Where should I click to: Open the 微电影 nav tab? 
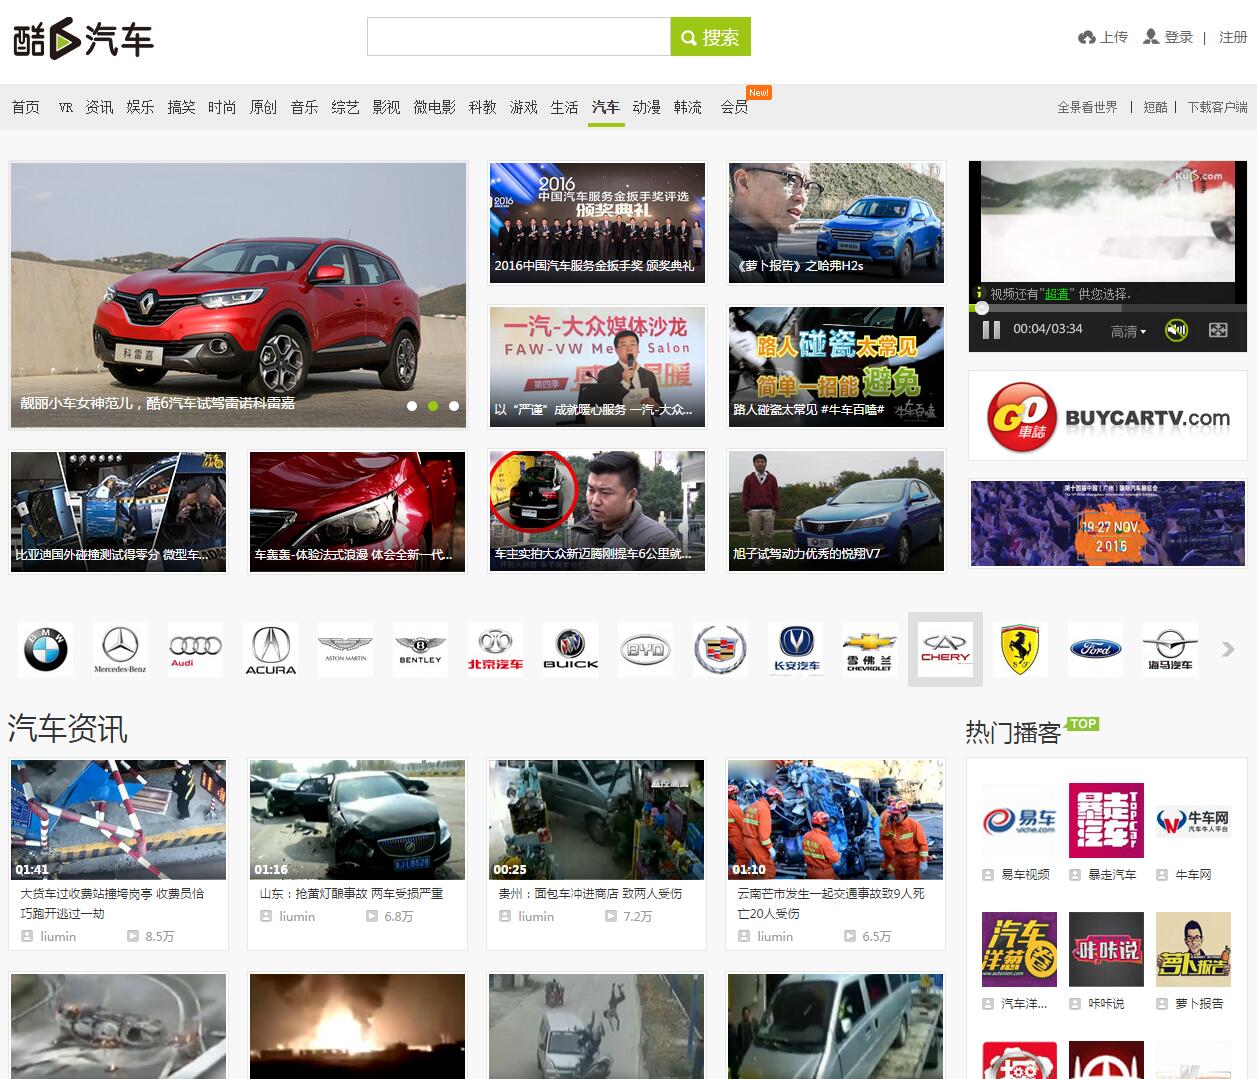(x=434, y=107)
